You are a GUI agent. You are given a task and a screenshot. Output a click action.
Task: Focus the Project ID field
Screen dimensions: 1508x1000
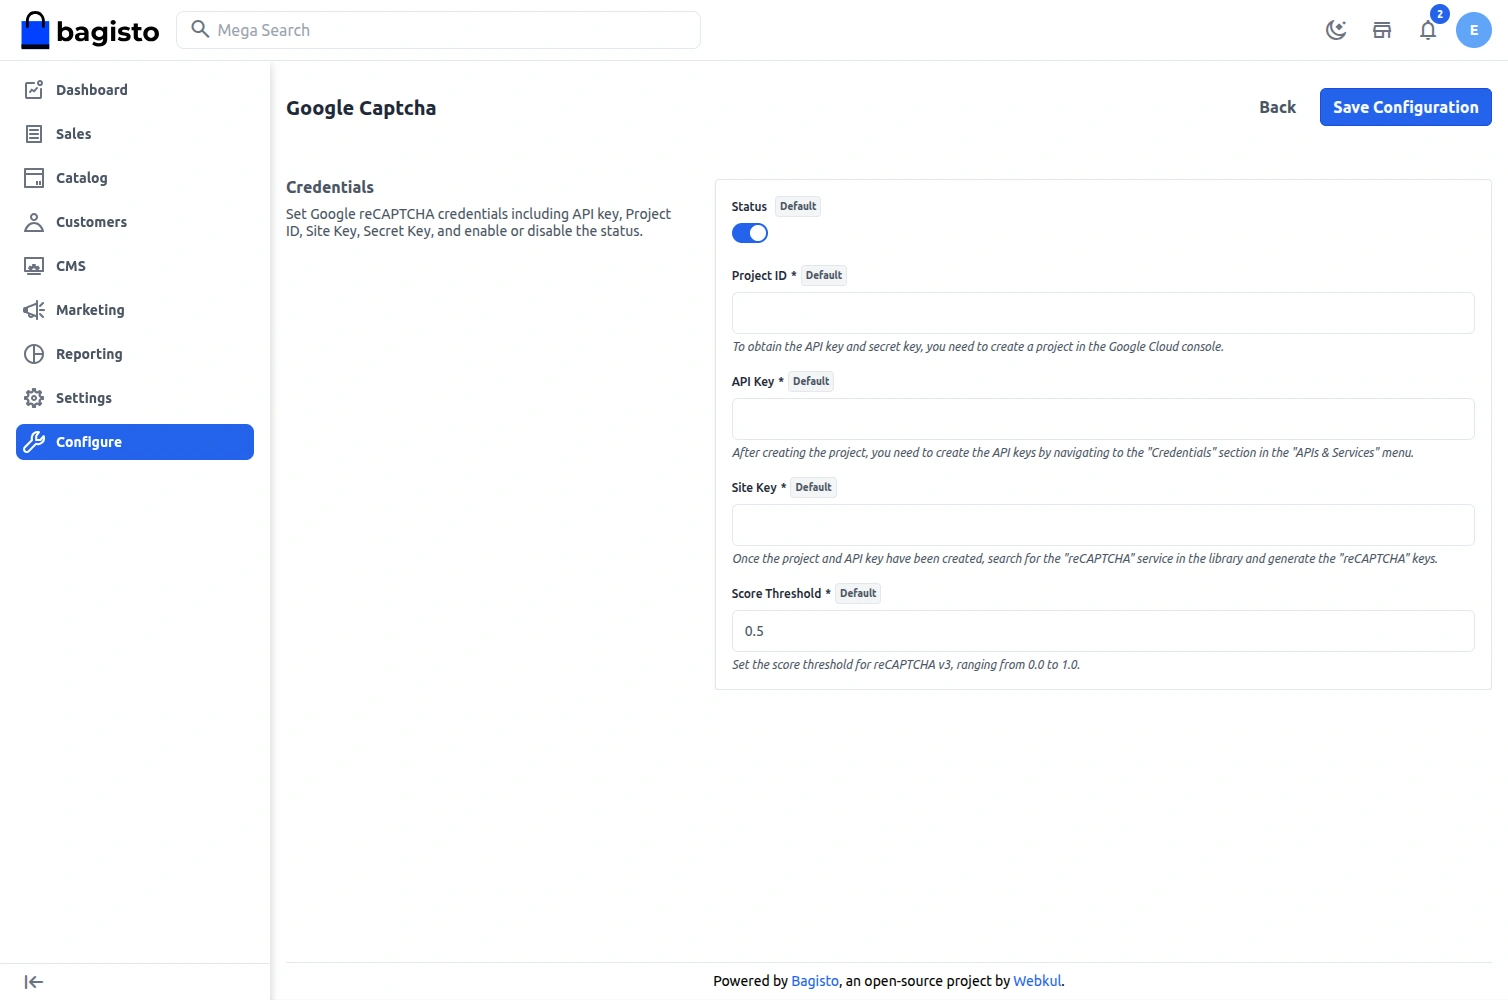click(x=1102, y=313)
